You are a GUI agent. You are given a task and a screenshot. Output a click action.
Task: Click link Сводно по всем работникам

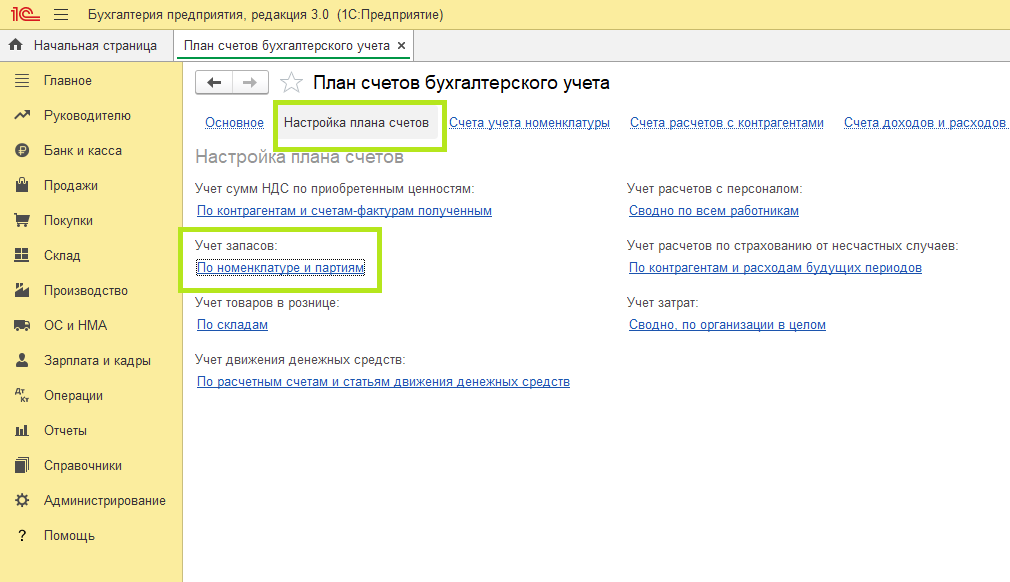pyautogui.click(x=714, y=211)
